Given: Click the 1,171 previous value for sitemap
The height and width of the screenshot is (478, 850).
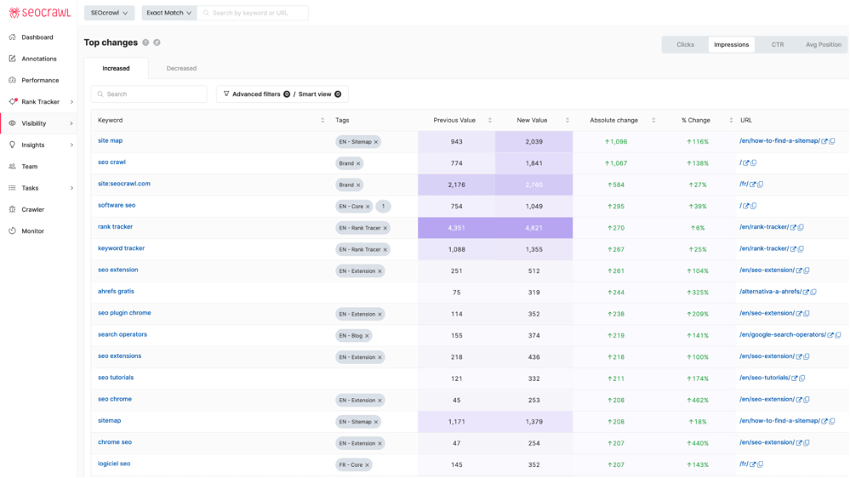Looking at the screenshot, I should (x=456, y=422).
